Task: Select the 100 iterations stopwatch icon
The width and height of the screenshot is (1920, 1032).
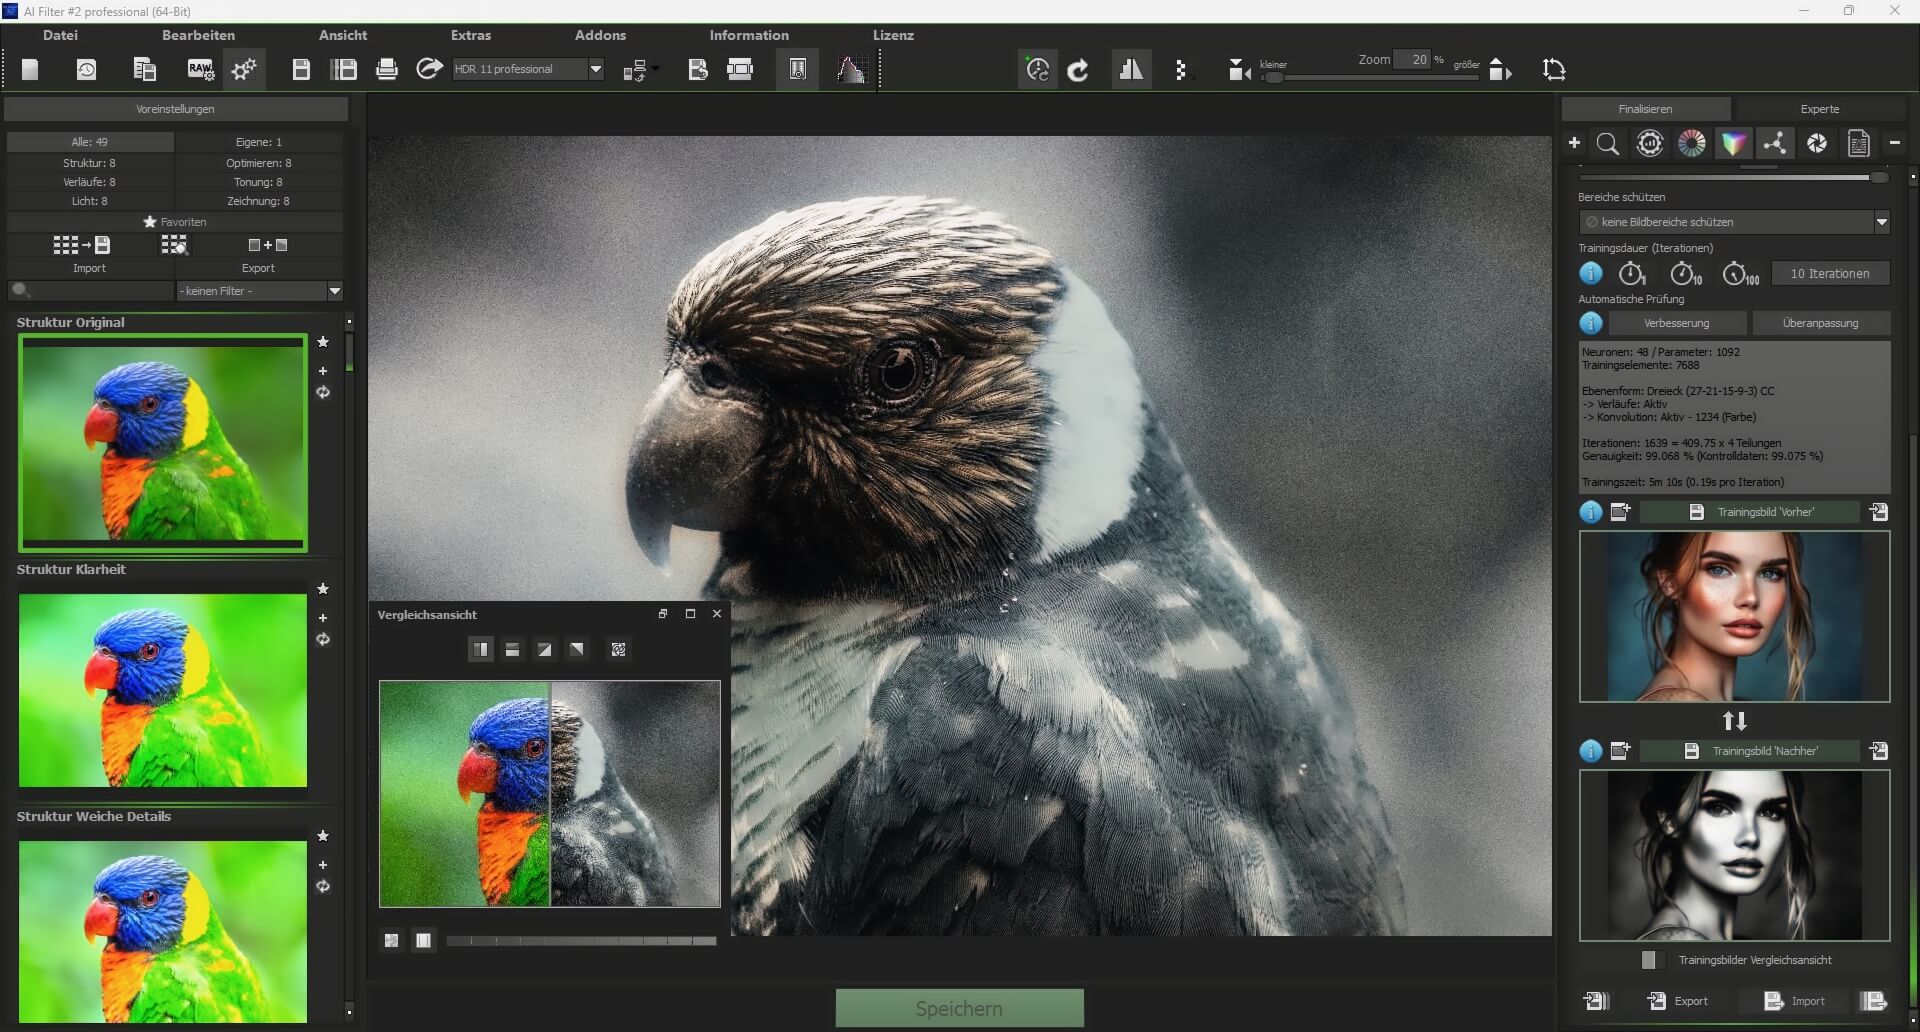Action: [1739, 274]
